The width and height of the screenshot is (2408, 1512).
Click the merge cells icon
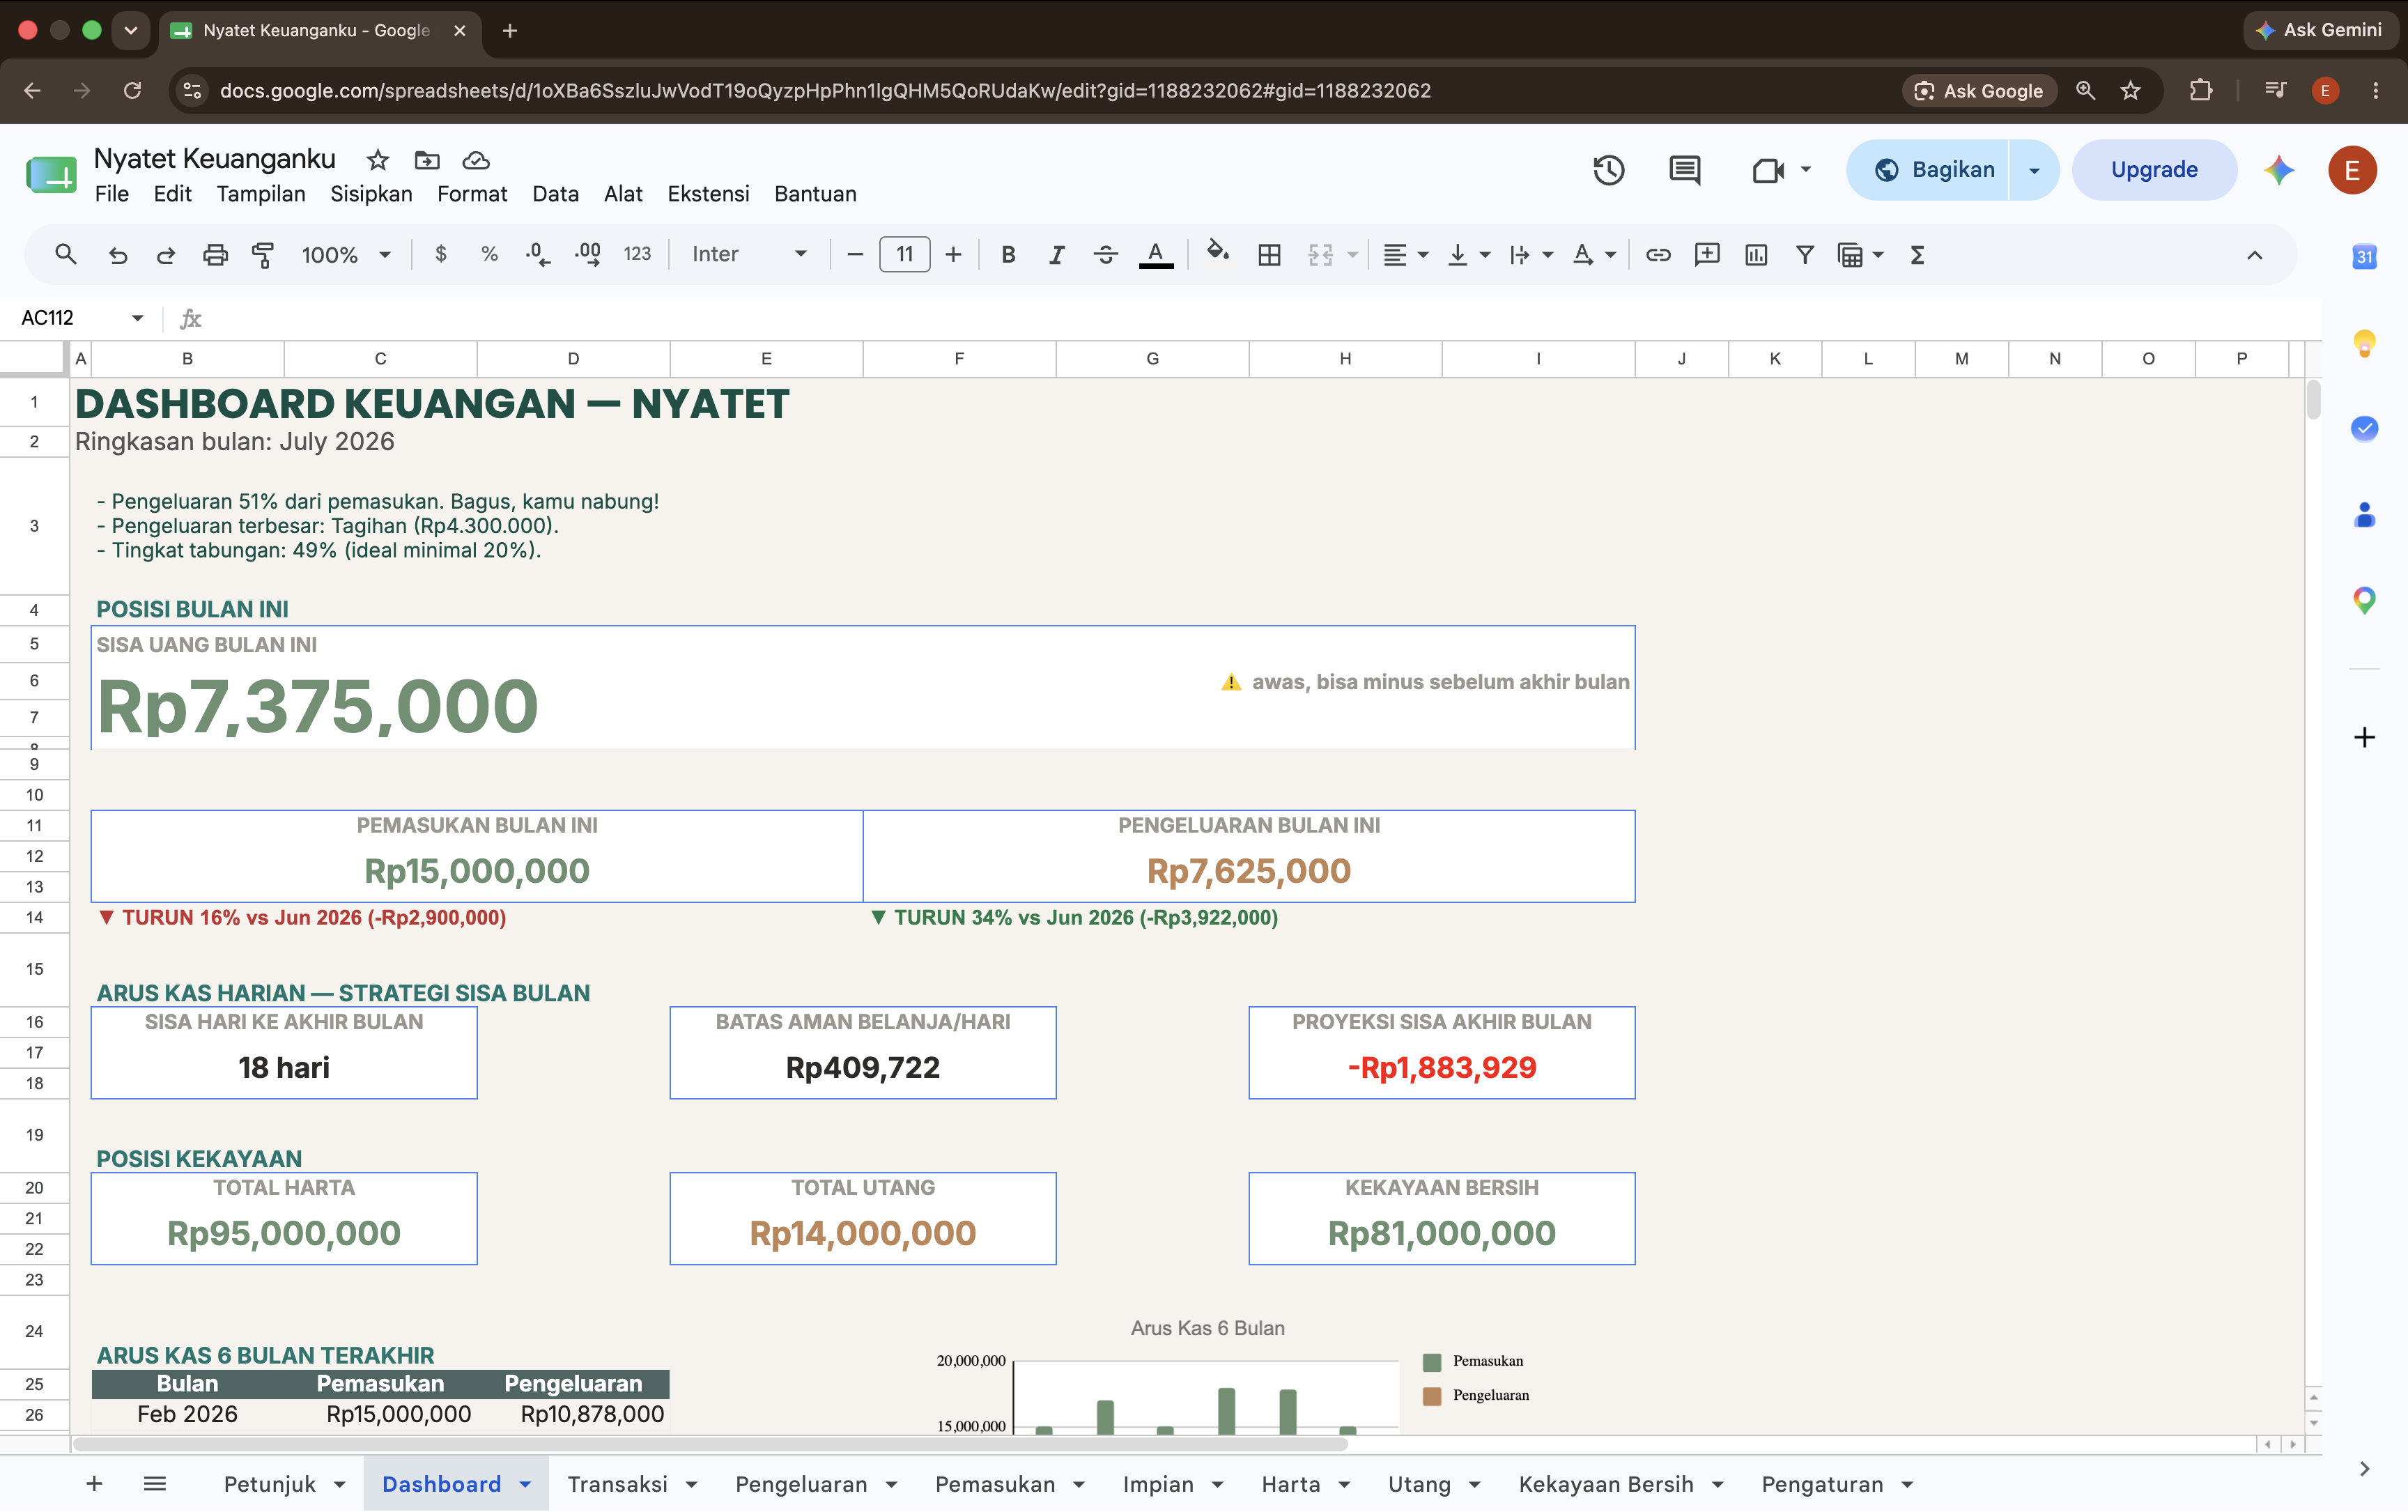[x=1321, y=255]
